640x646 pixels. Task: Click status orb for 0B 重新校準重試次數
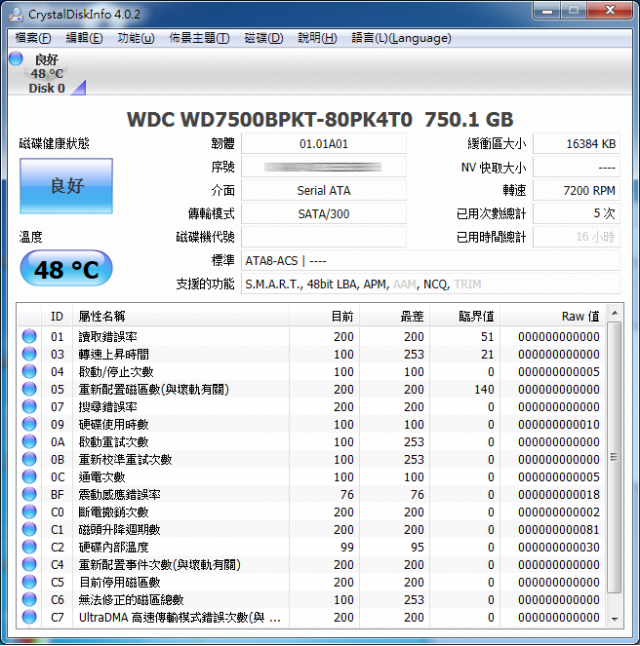29,459
